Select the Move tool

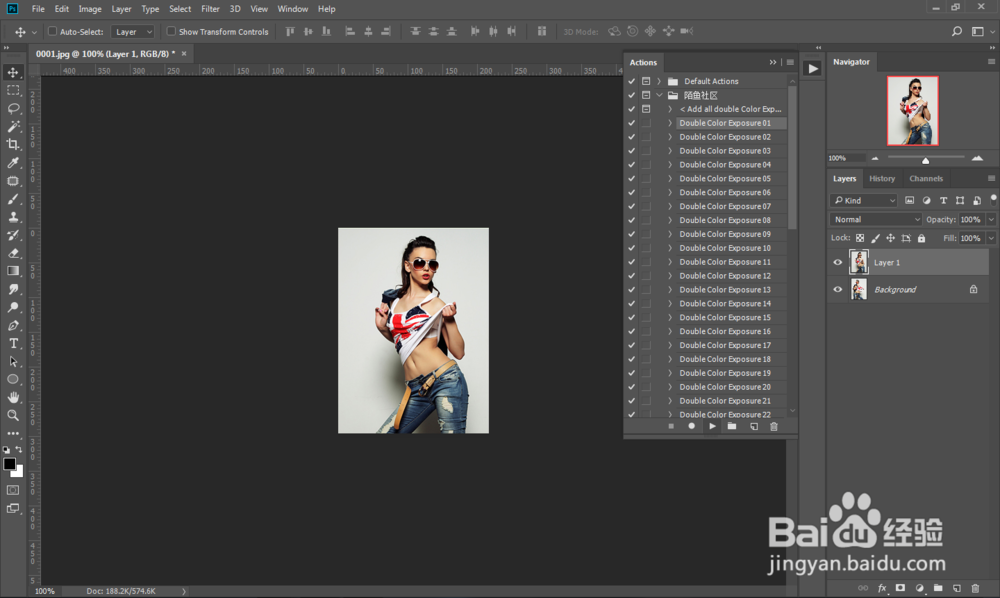pos(13,72)
